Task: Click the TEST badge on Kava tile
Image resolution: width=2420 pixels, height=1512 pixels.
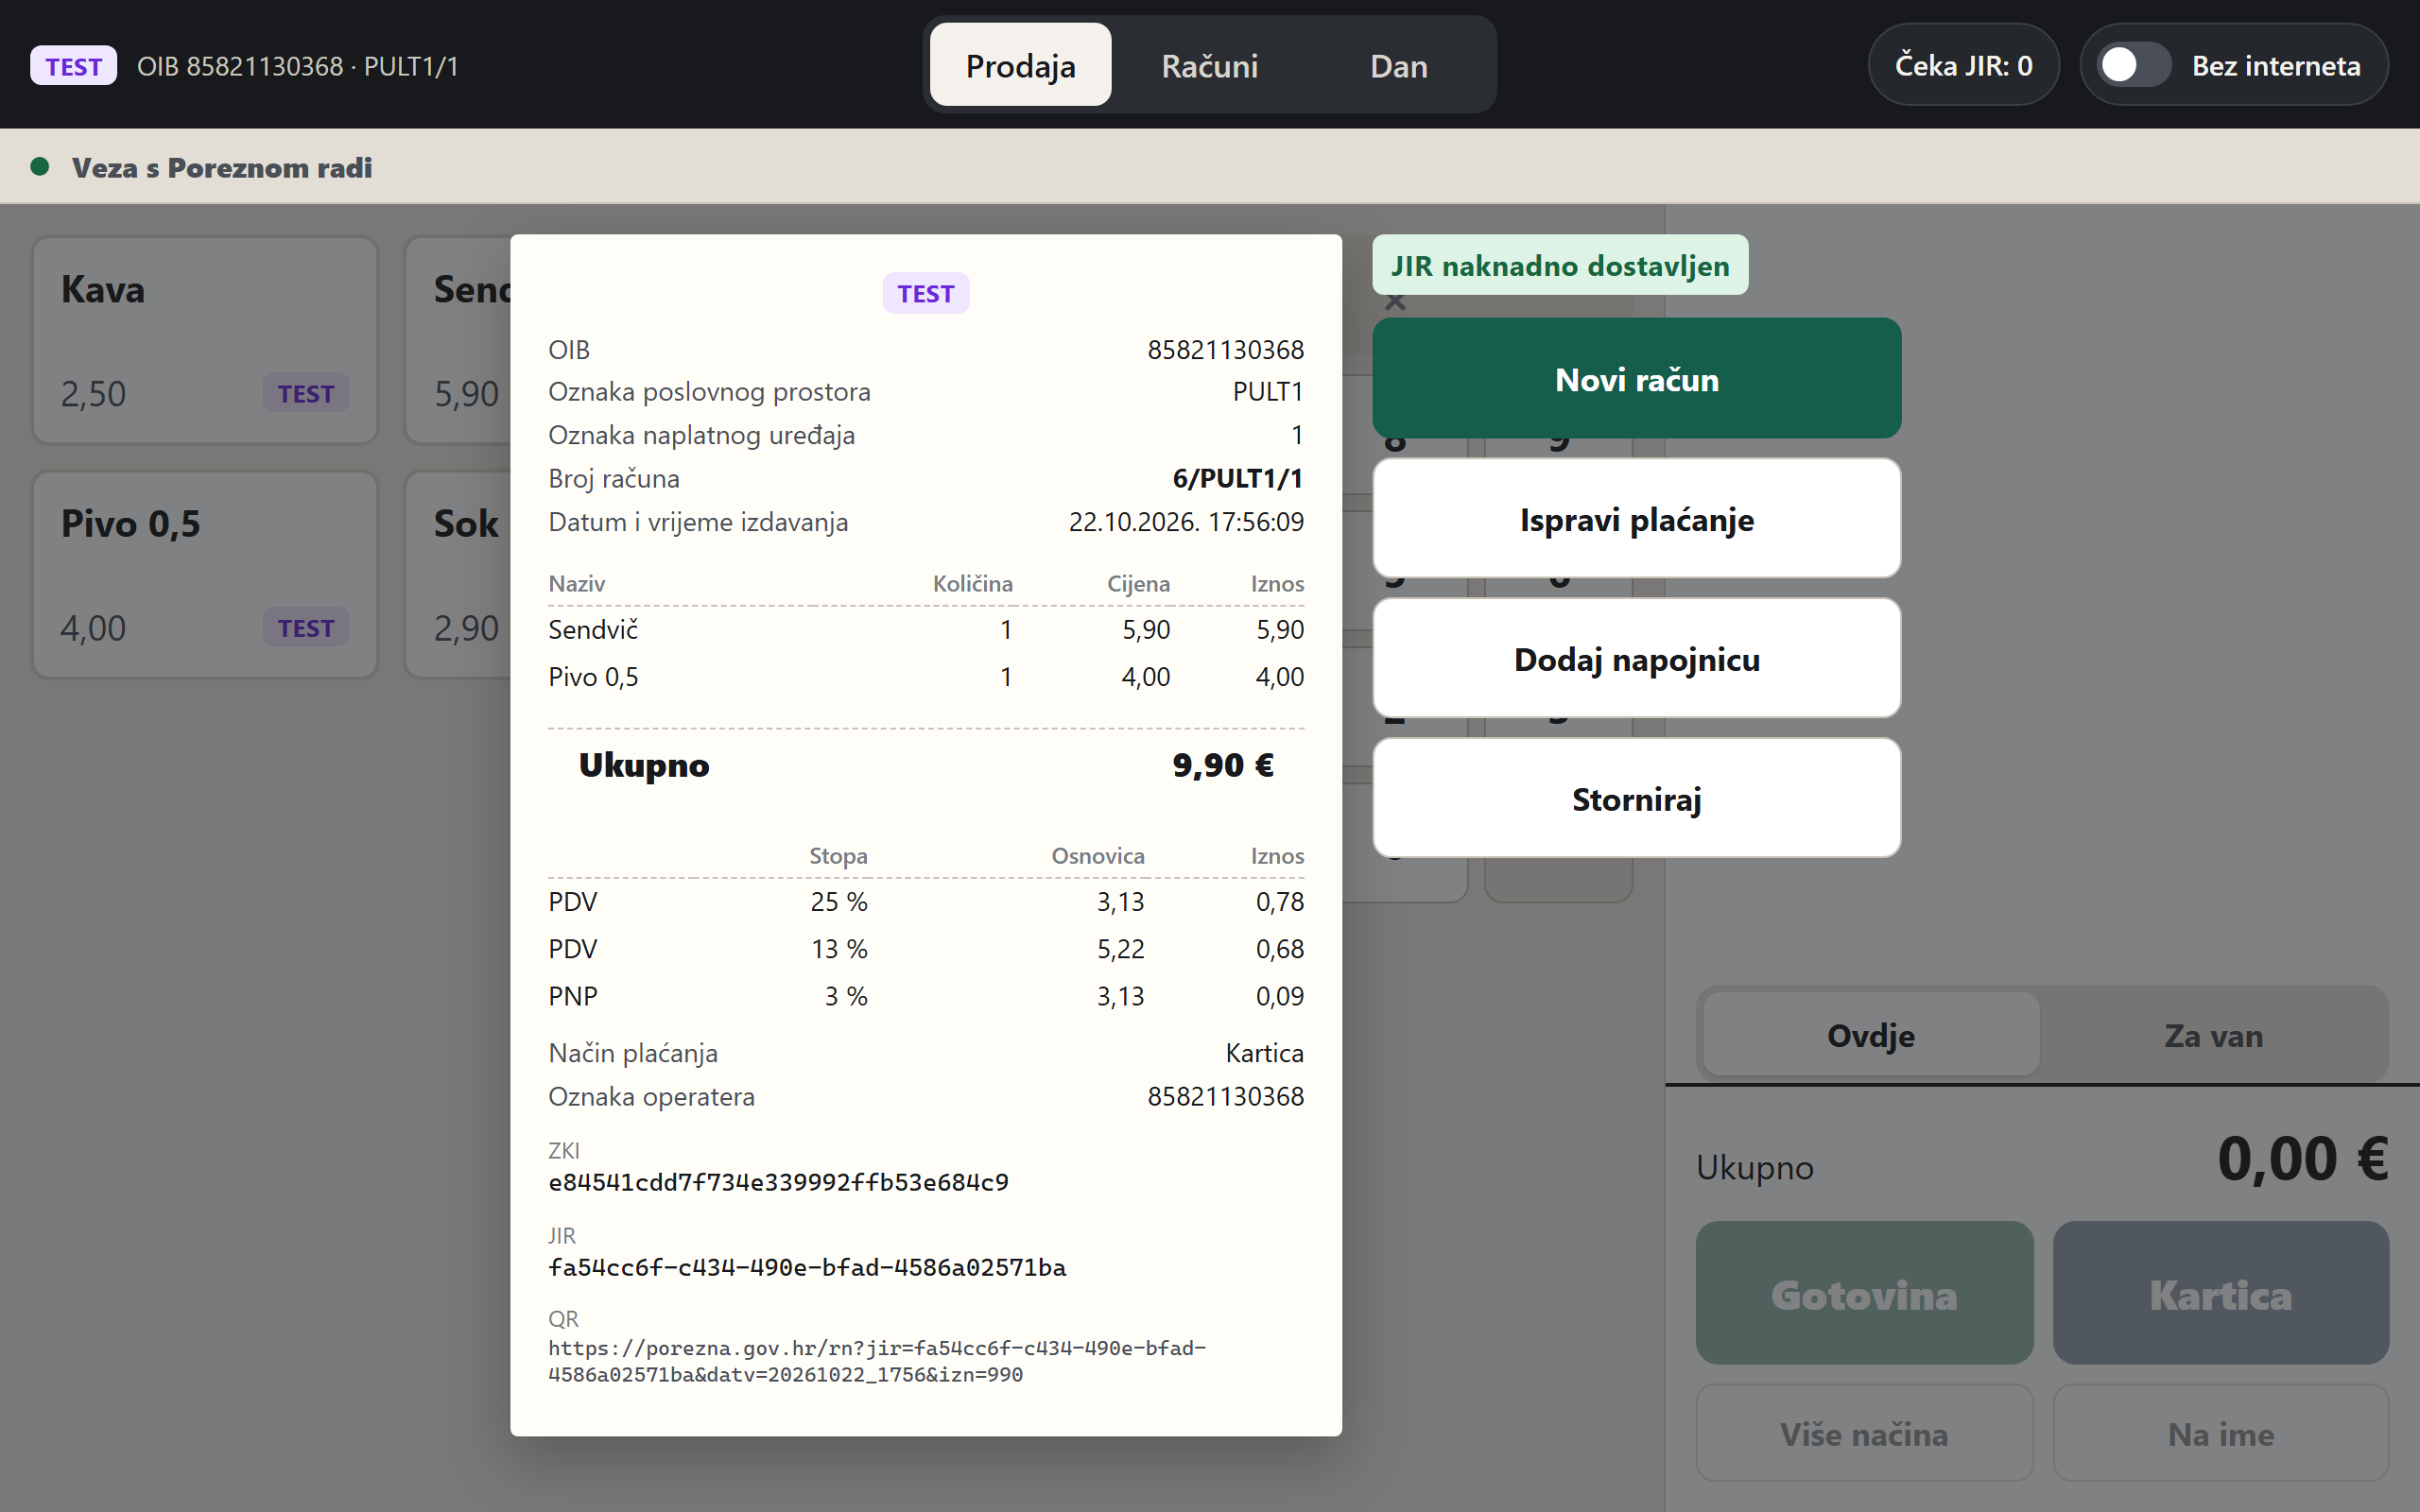Action: (x=306, y=393)
